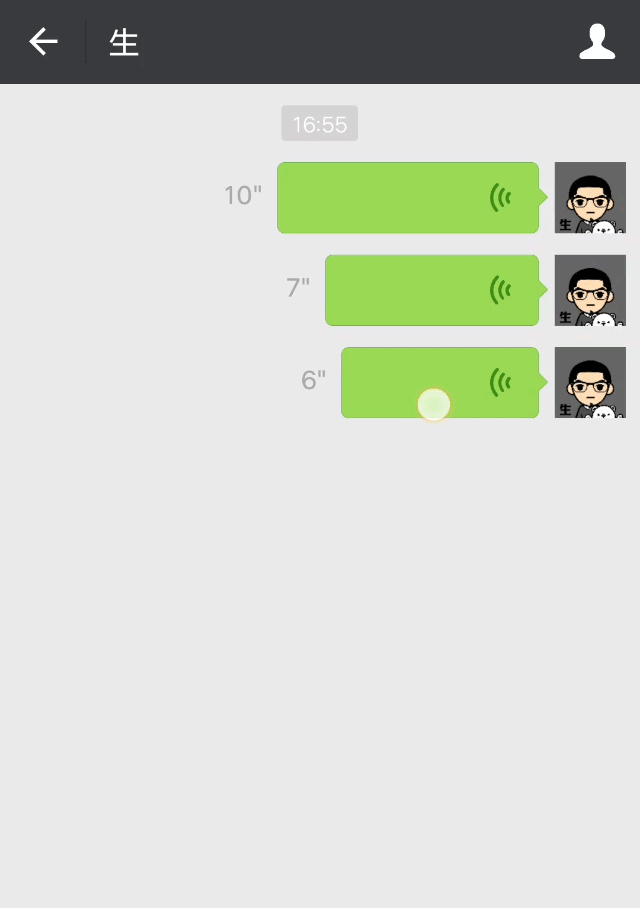
Task: Click the 16:55 timestamp label
Action: [x=320, y=123]
